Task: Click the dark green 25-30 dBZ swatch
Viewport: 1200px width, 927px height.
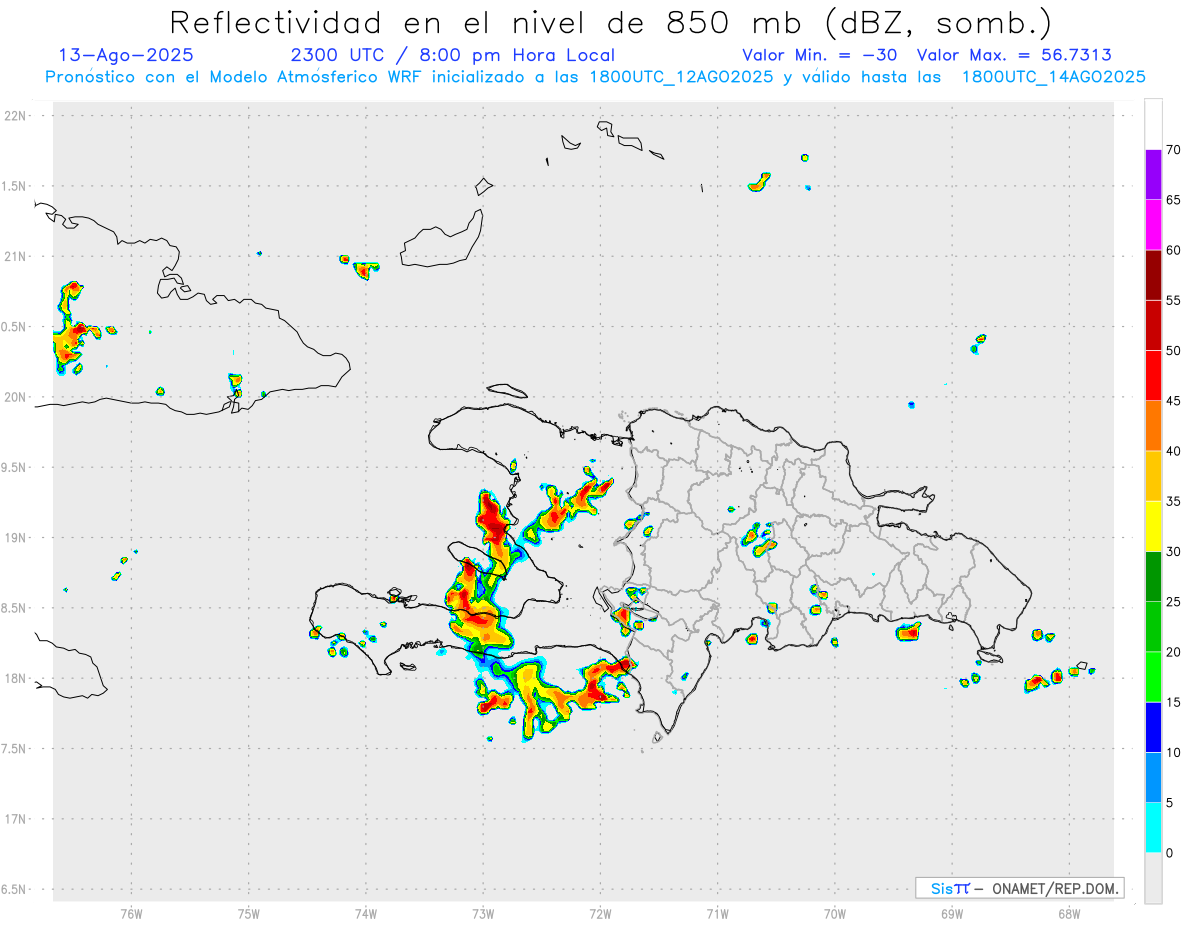Action: [x=1153, y=576]
